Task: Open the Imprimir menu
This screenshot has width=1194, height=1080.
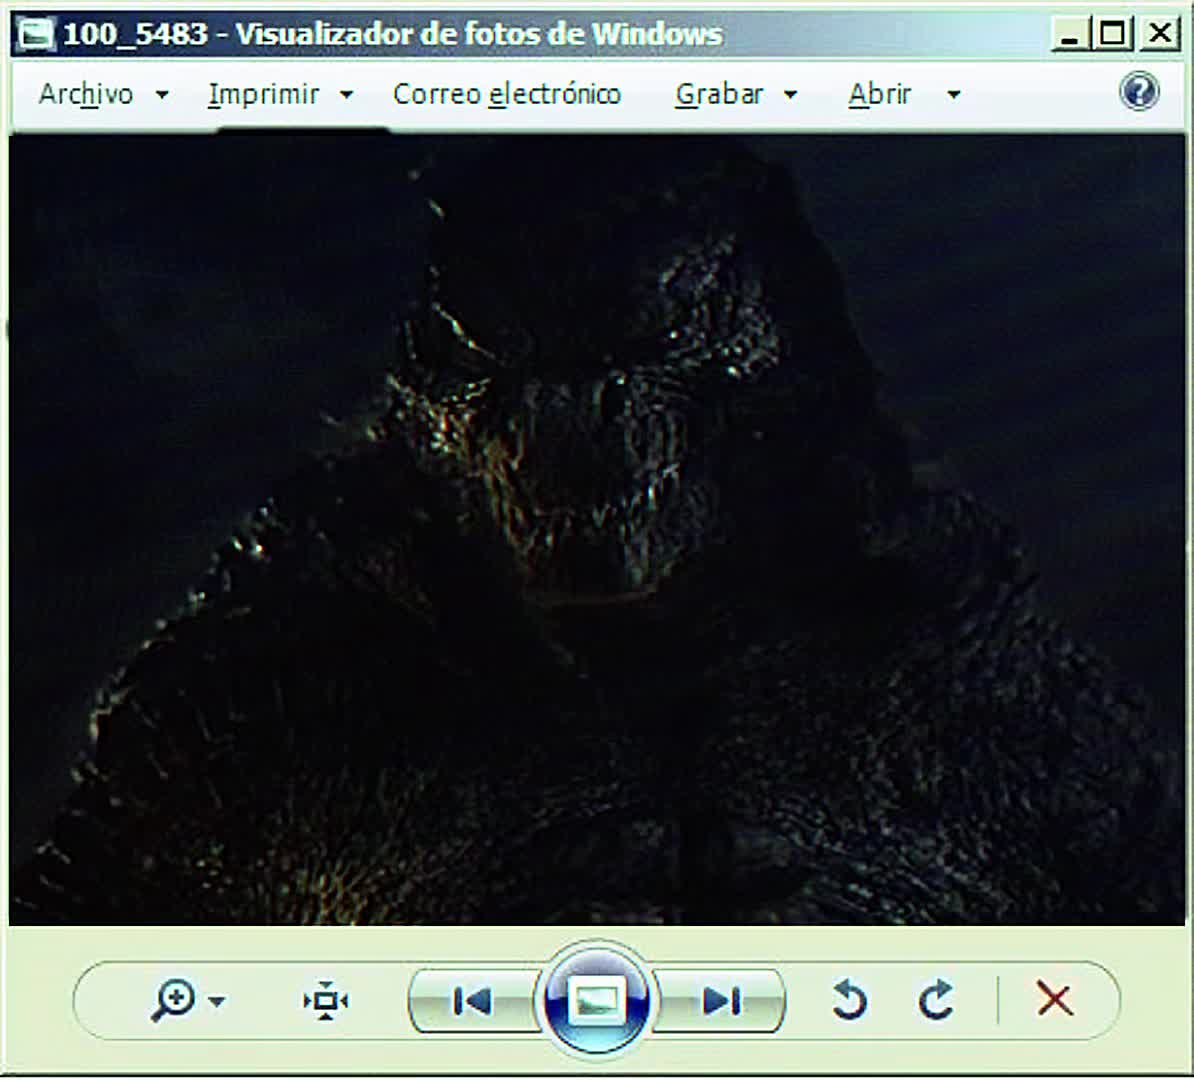Action: (264, 94)
